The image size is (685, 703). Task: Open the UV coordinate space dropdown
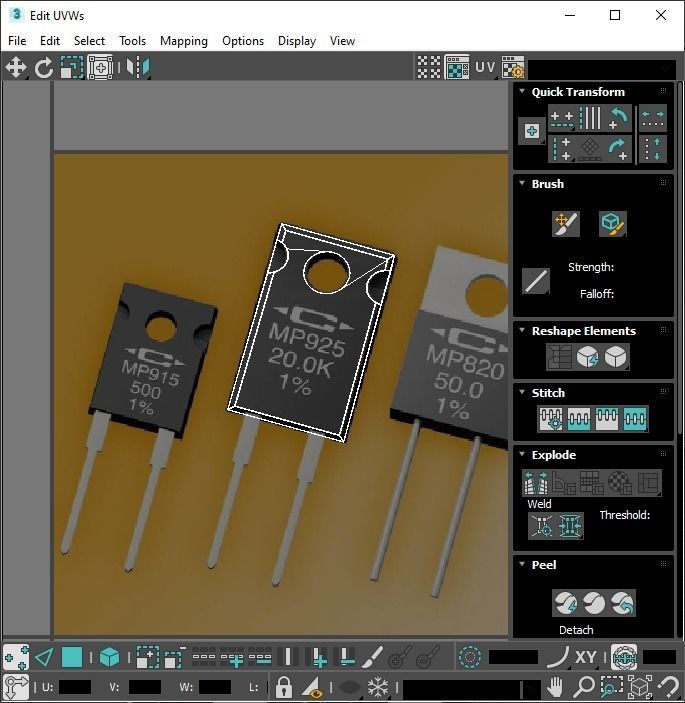click(x=485, y=68)
